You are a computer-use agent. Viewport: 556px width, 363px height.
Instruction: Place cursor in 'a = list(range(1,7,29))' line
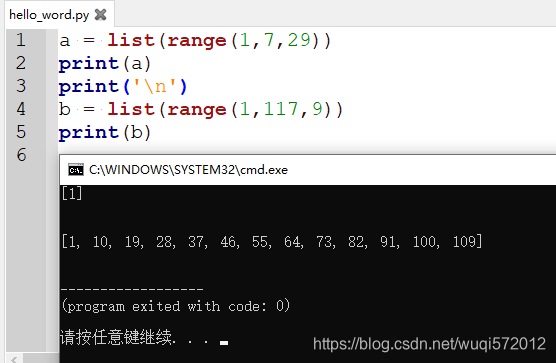coord(195,40)
